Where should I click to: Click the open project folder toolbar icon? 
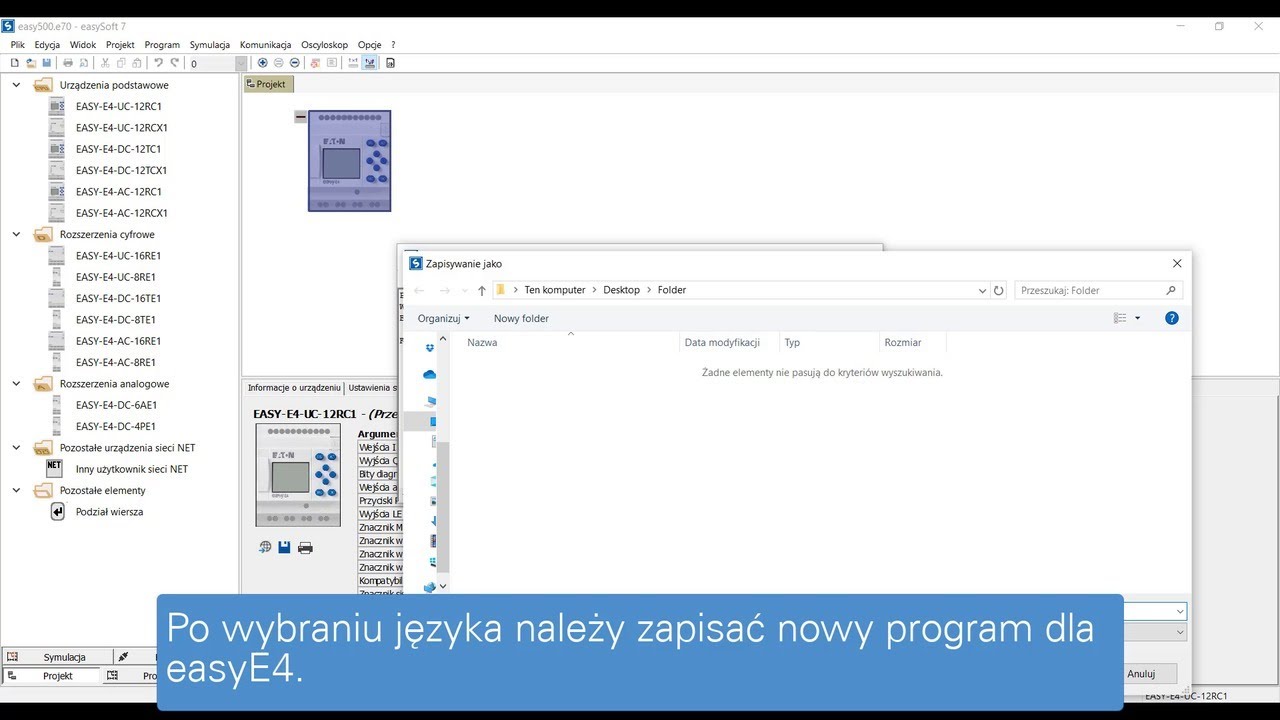(x=30, y=63)
